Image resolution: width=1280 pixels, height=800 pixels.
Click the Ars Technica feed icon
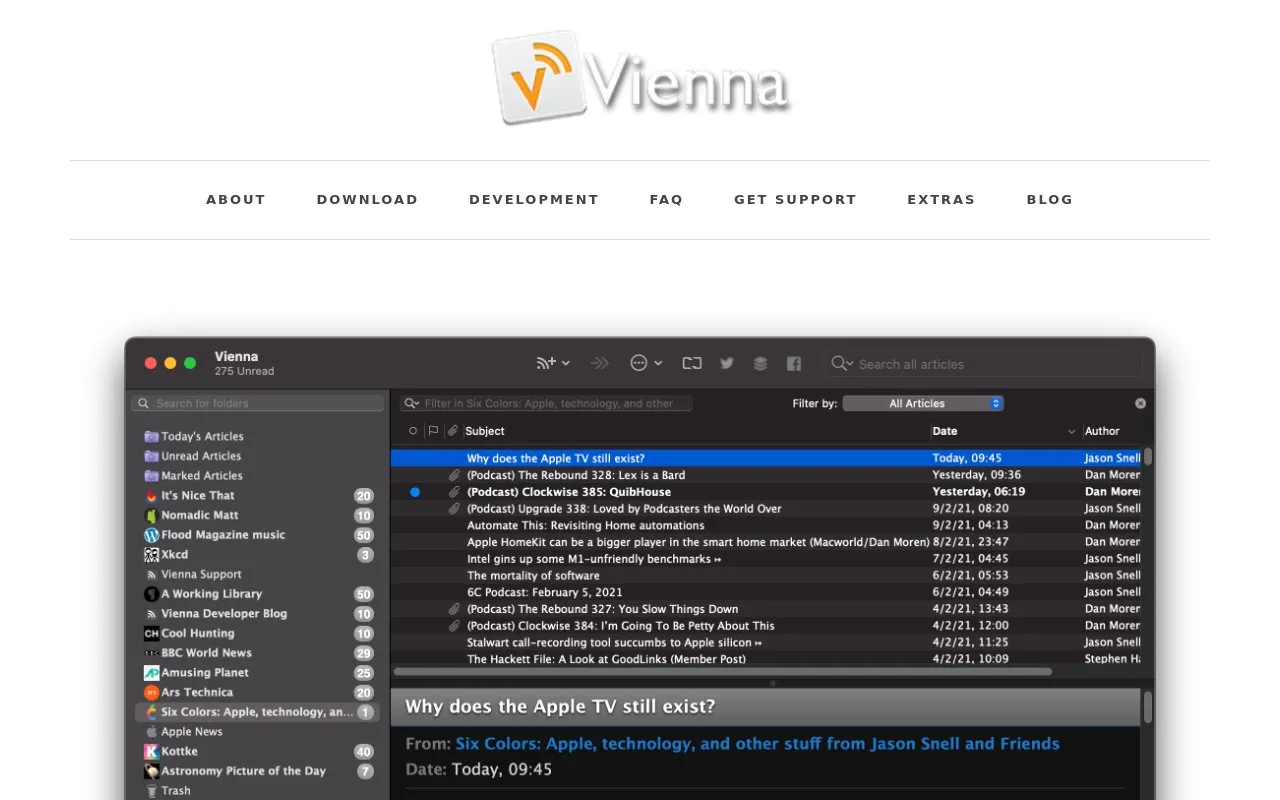coord(152,693)
